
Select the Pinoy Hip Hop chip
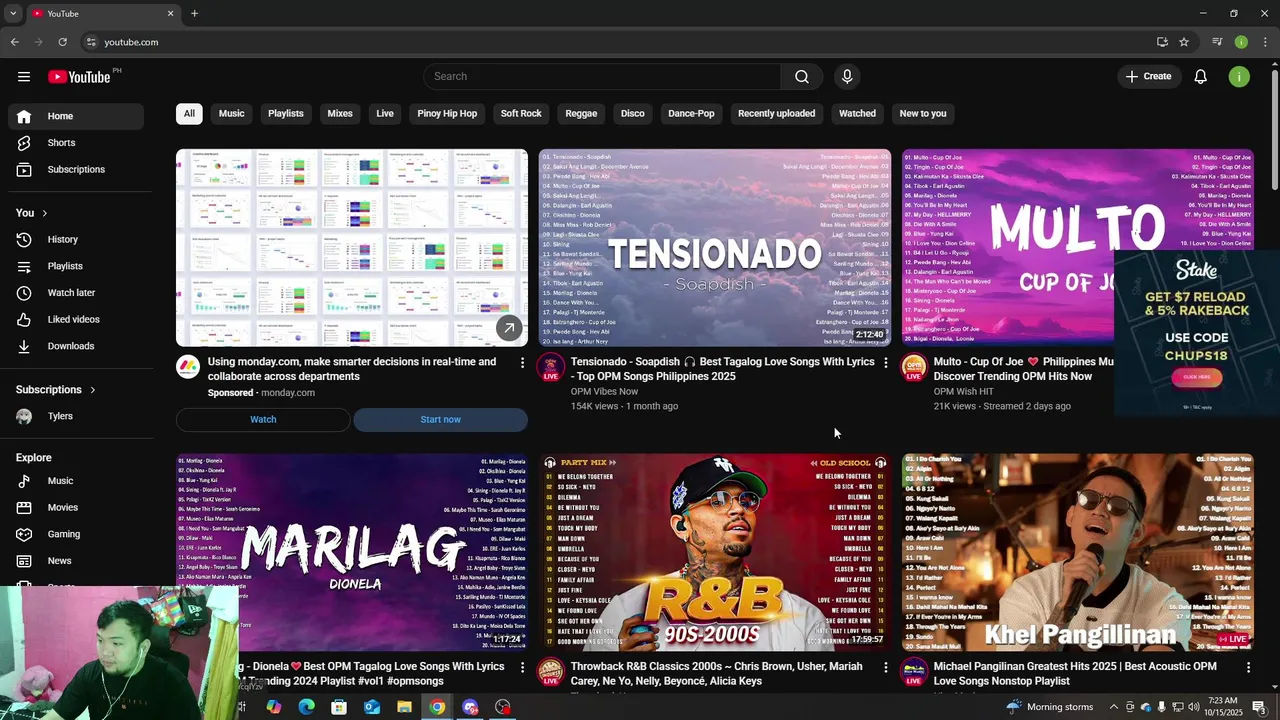(447, 114)
